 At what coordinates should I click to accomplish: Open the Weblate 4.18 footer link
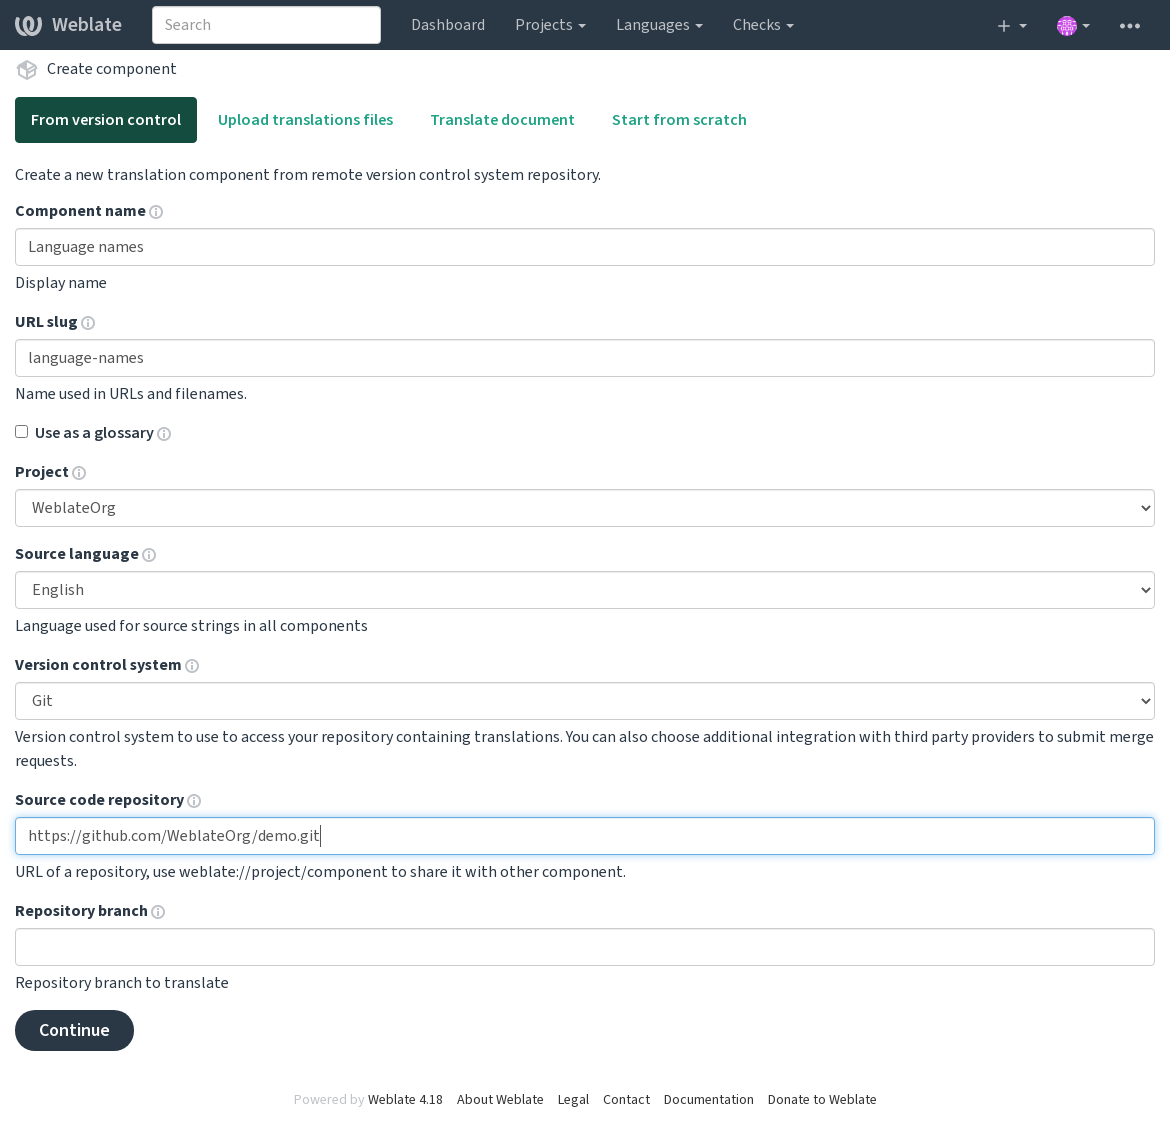point(405,1100)
